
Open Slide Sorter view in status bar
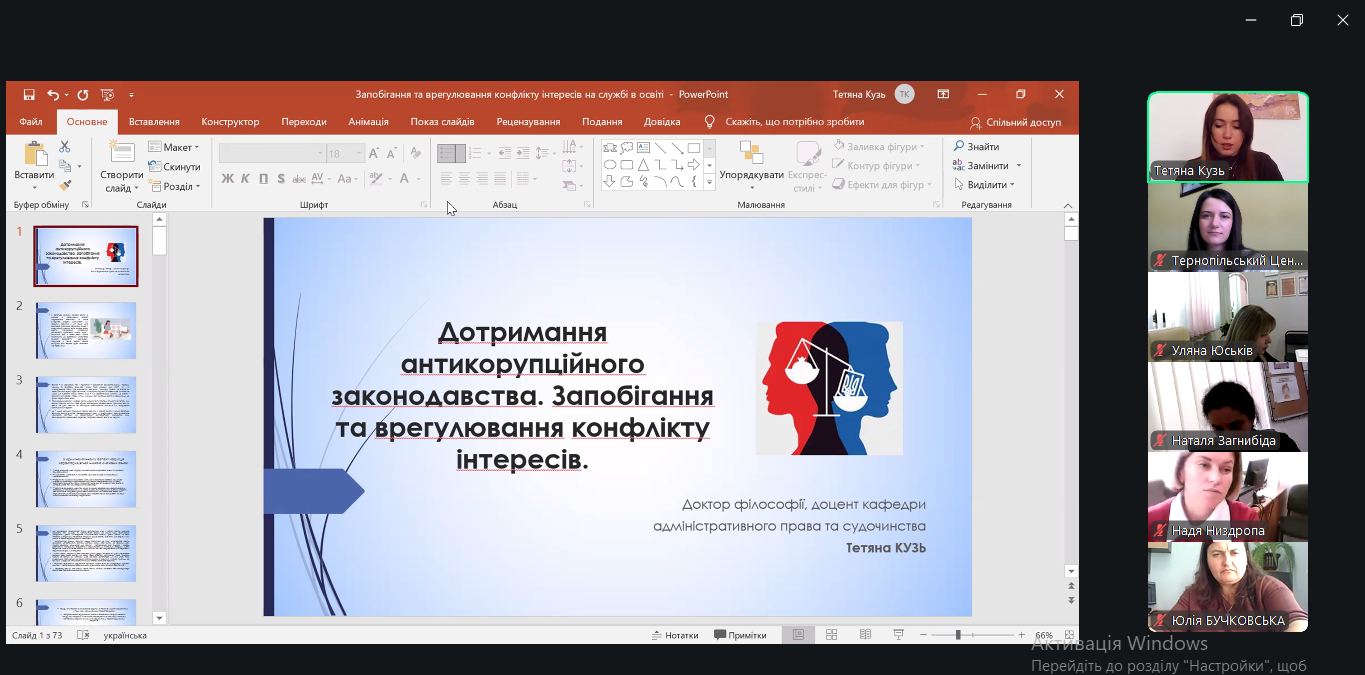pyautogui.click(x=831, y=635)
